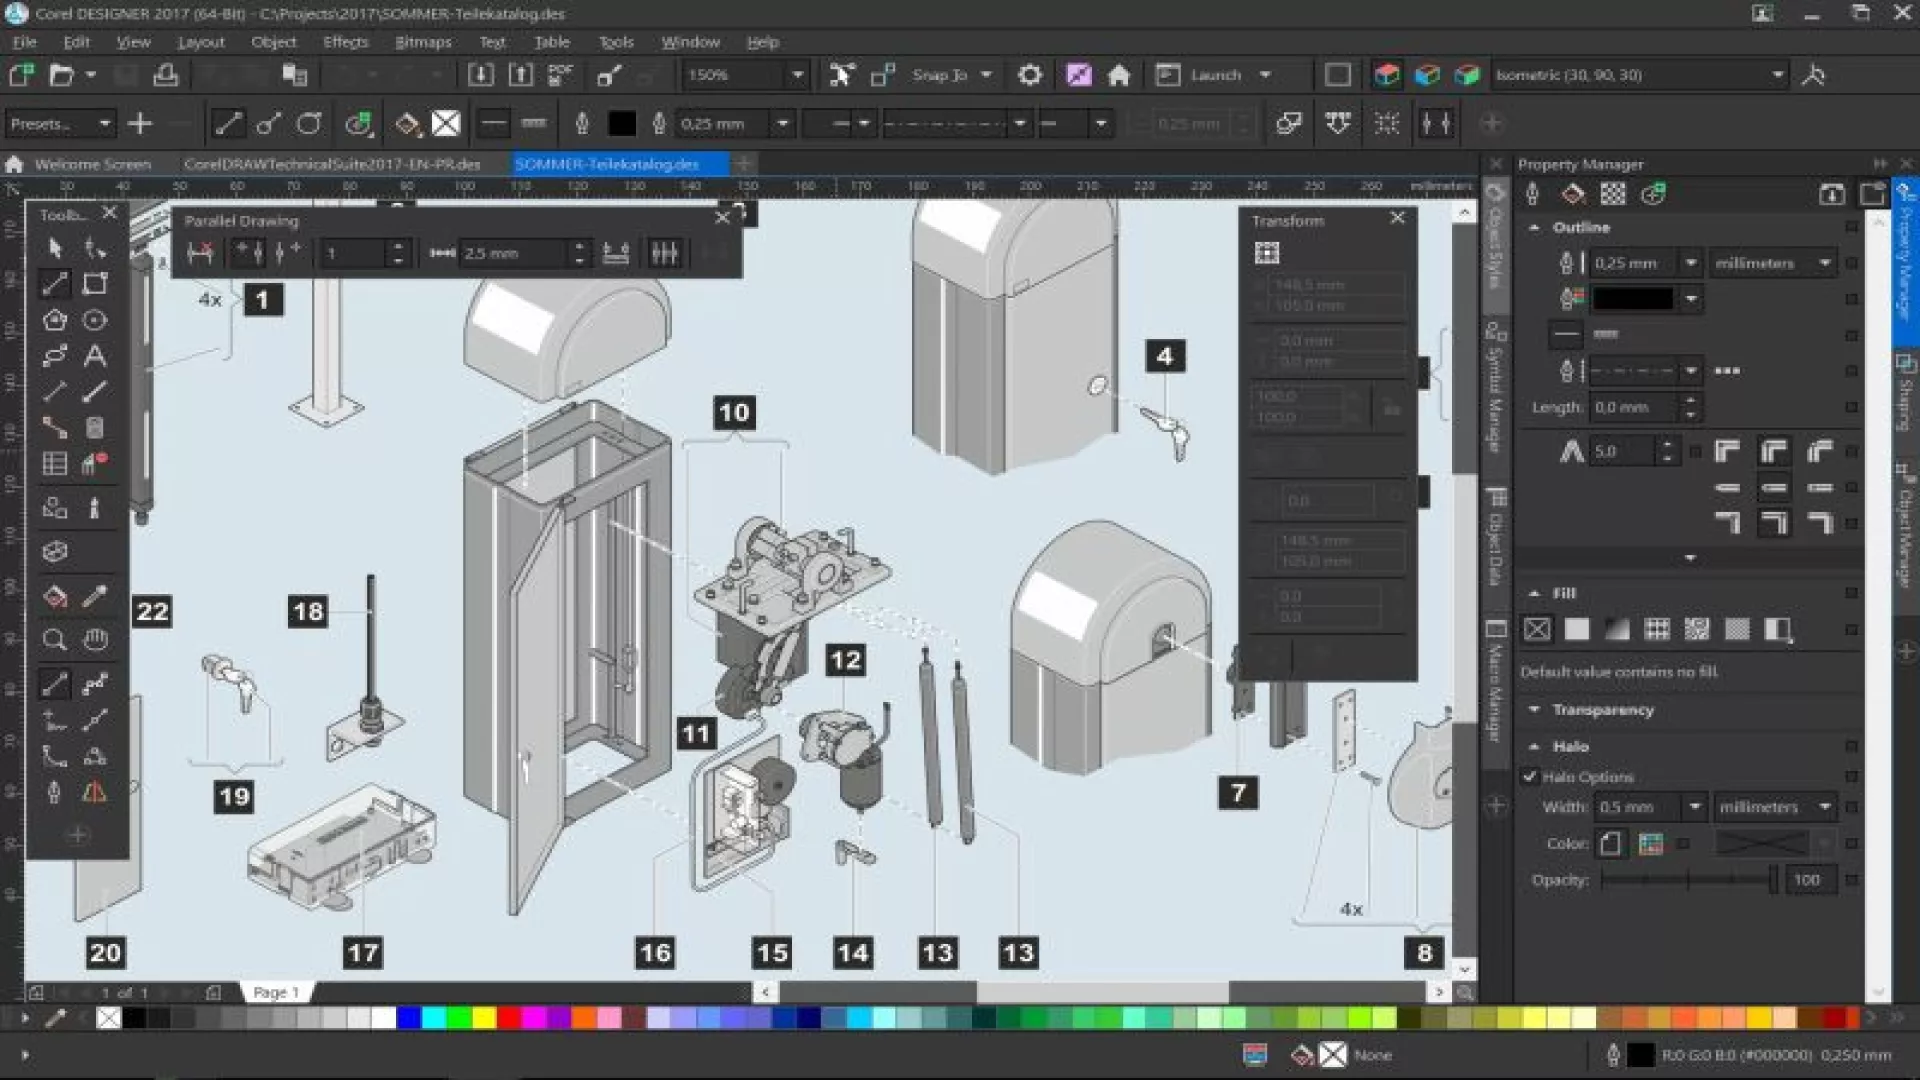Switch to the Welcome Screen tab

point(91,164)
